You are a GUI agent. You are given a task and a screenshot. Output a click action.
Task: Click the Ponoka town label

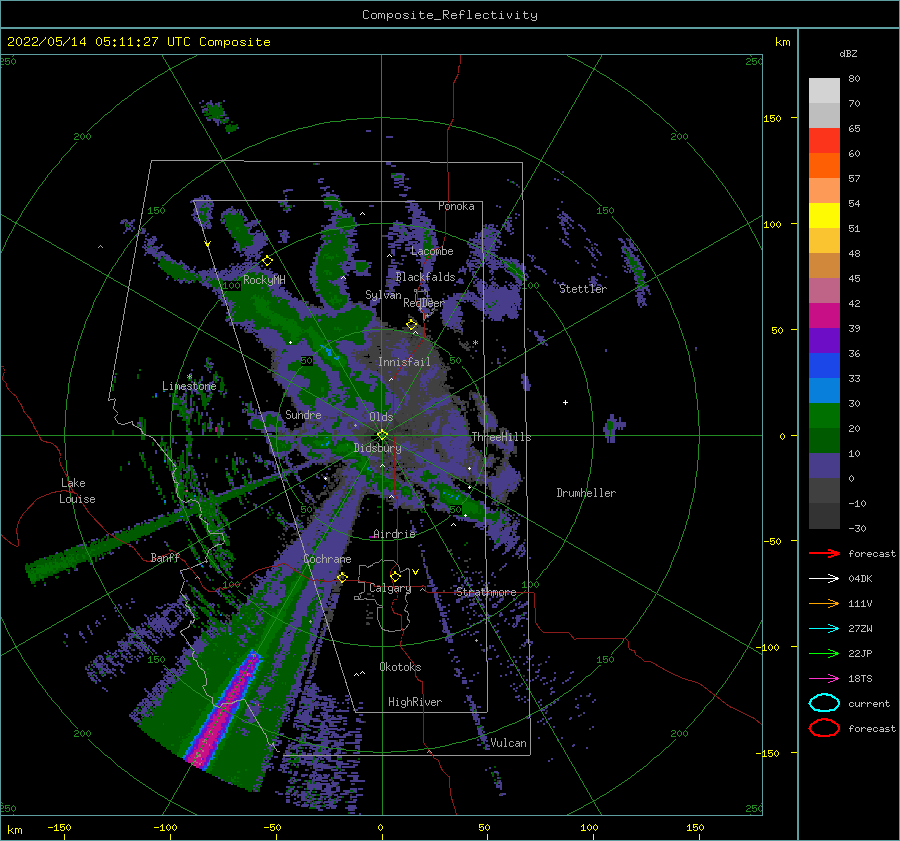456,206
